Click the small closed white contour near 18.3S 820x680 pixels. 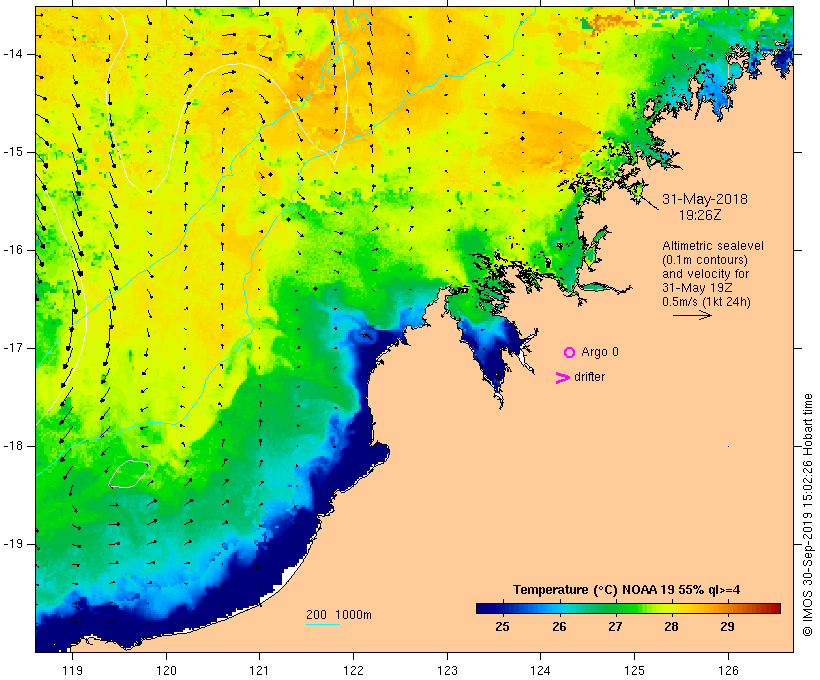tap(129, 474)
